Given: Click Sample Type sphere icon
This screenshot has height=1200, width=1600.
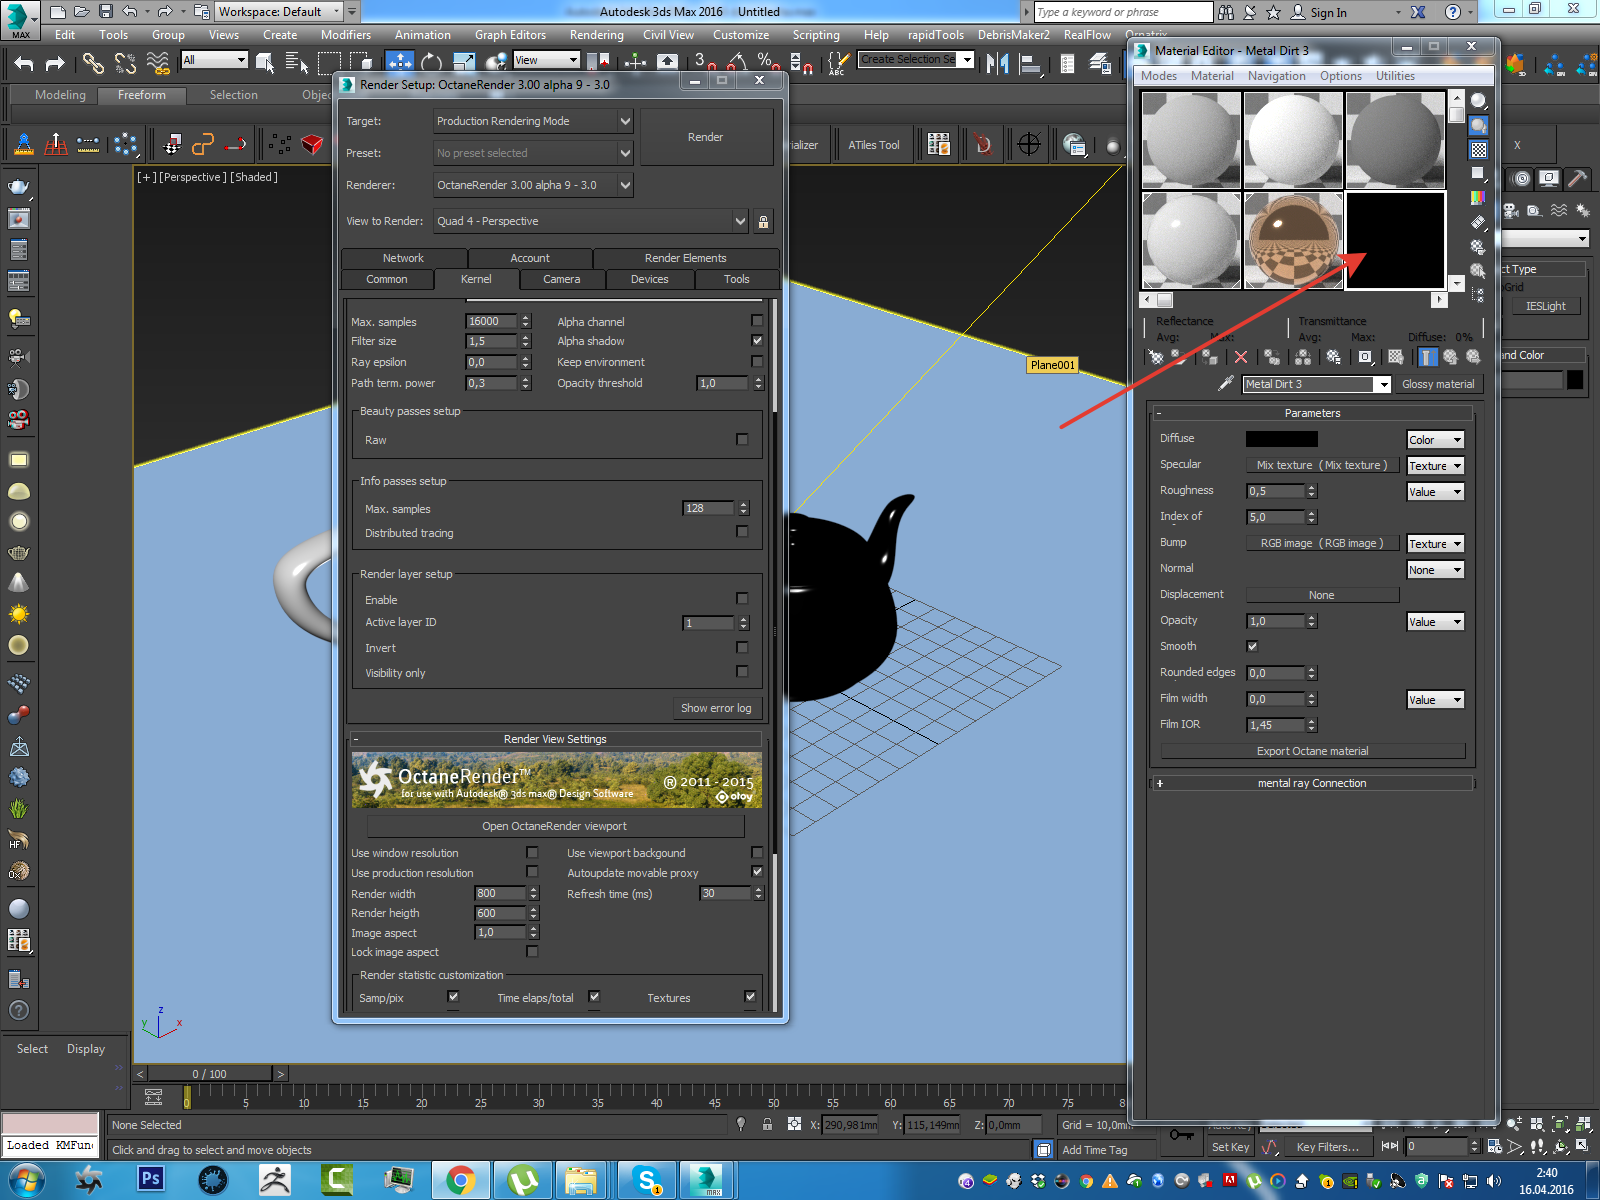Looking at the screenshot, I should [x=1478, y=102].
